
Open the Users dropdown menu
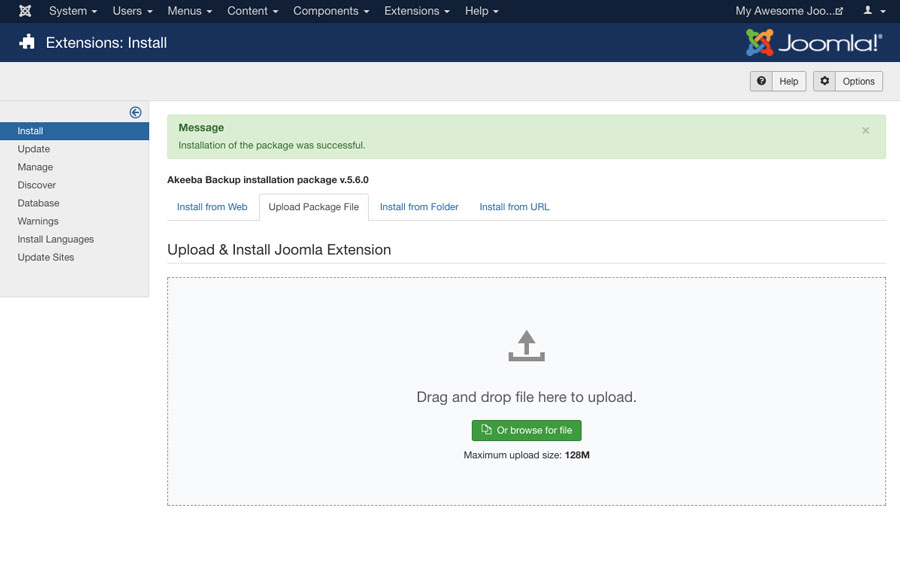click(132, 11)
